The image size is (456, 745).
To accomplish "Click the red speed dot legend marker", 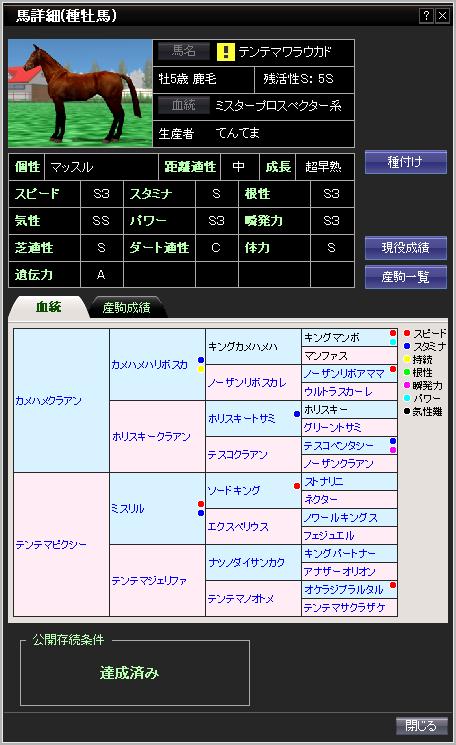I will (x=407, y=333).
